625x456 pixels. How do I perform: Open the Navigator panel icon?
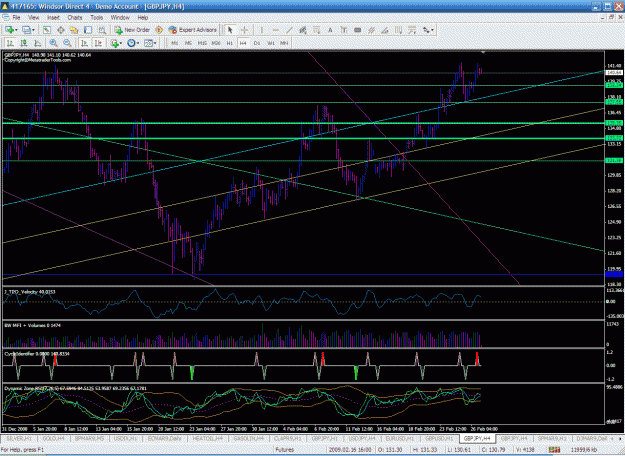pyautogui.click(x=74, y=30)
